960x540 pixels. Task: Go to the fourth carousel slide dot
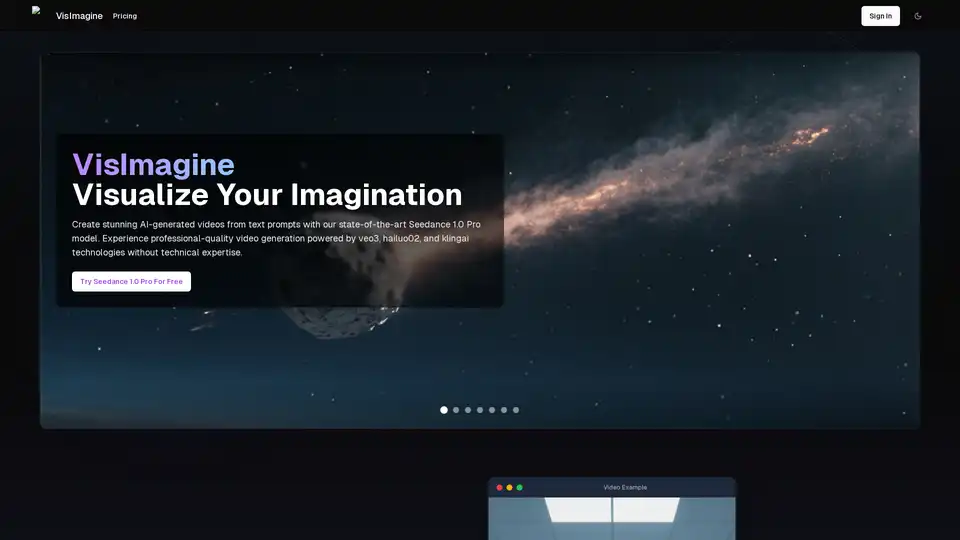pos(480,410)
